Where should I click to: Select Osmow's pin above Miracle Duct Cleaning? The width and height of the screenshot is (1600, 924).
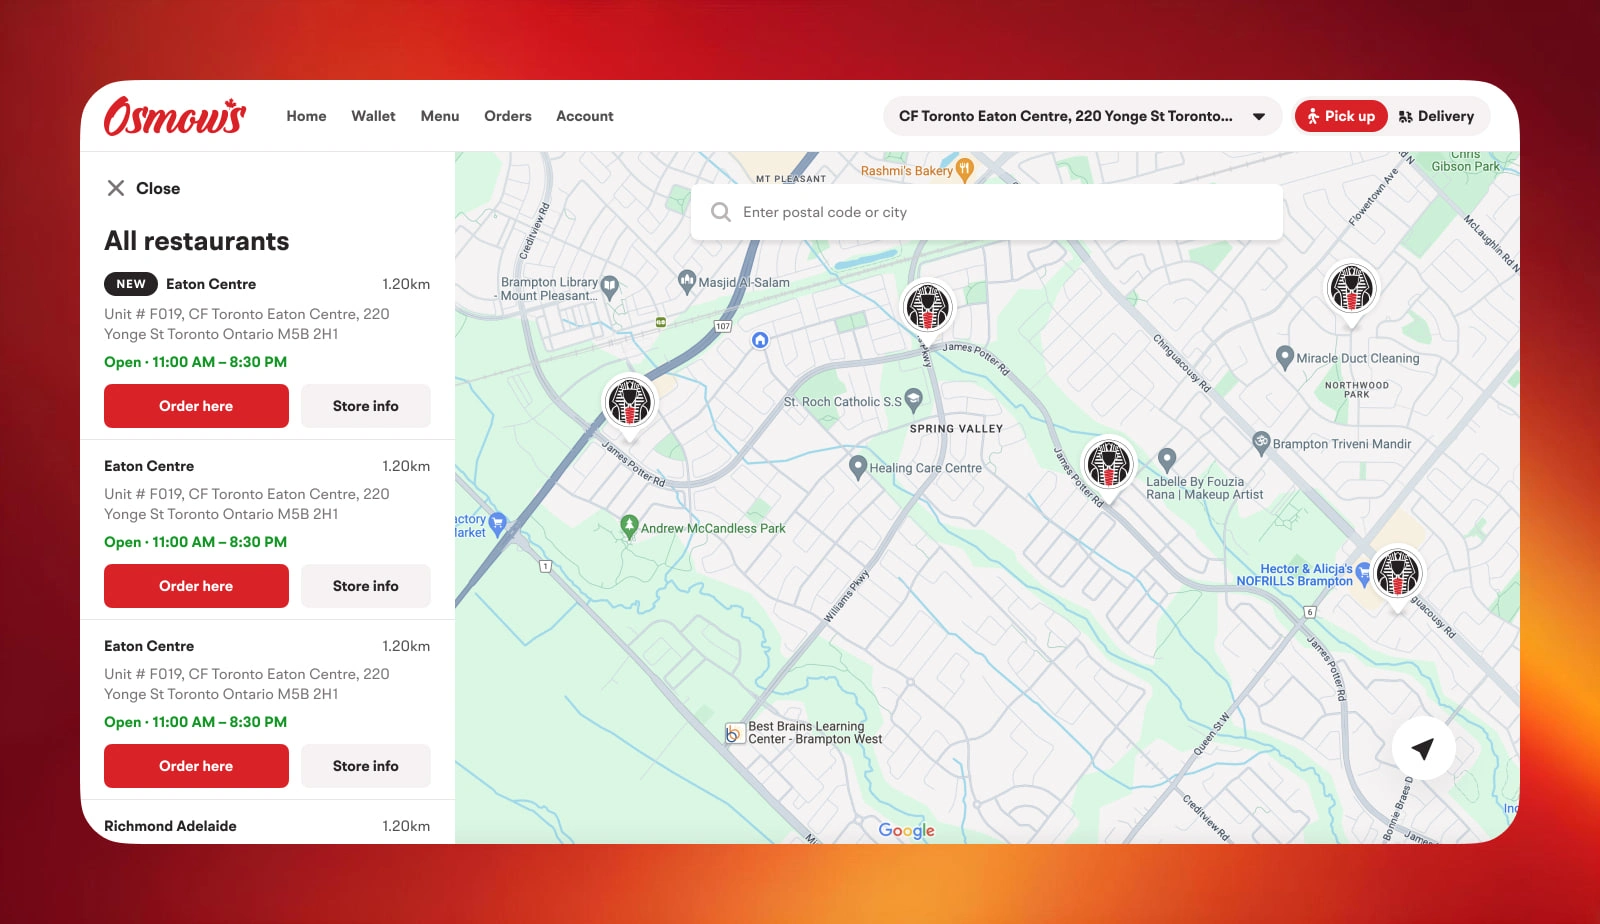click(1352, 291)
